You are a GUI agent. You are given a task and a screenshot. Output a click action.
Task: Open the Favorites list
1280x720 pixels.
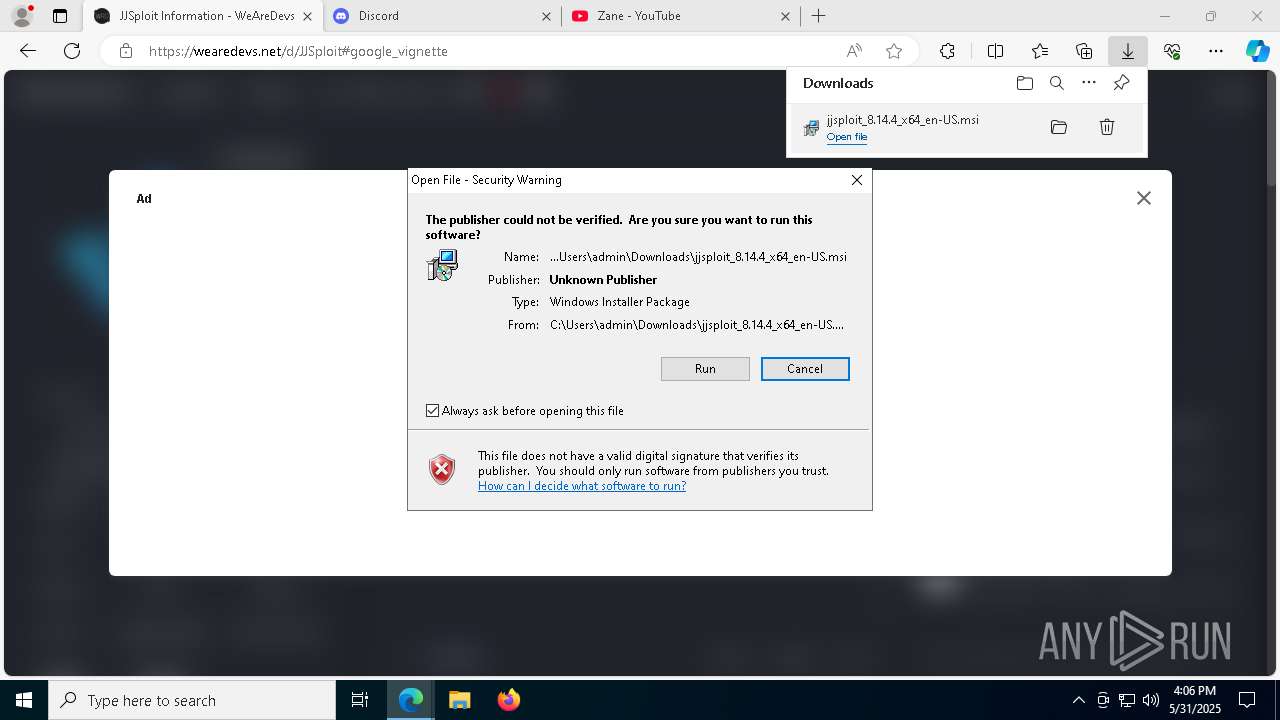point(1040,51)
